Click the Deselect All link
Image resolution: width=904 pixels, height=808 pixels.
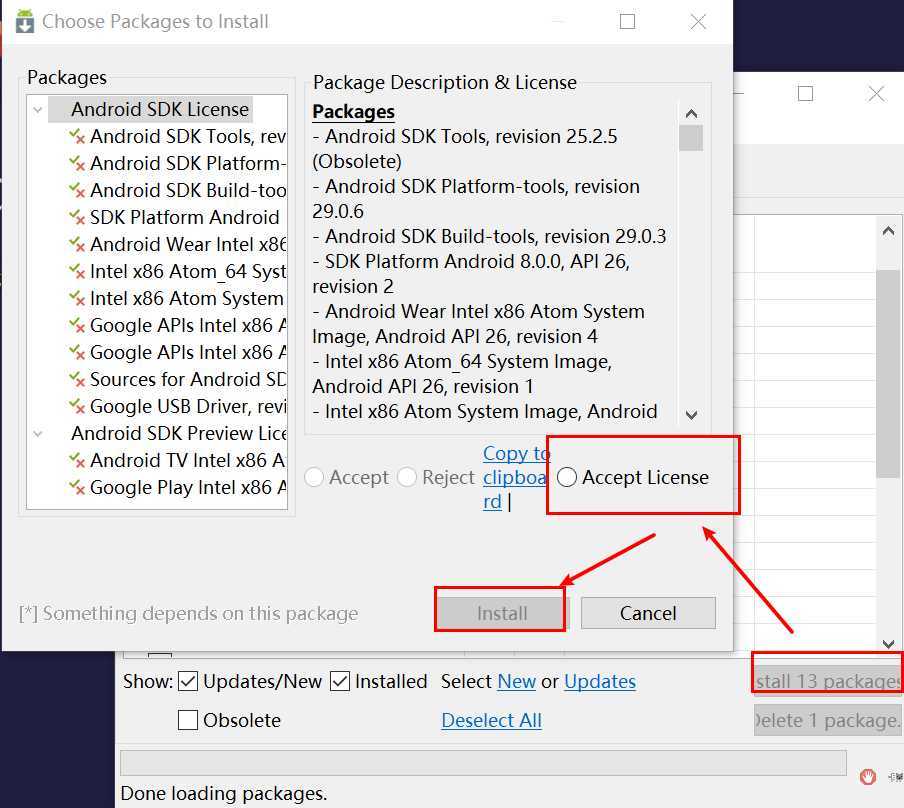coord(491,720)
